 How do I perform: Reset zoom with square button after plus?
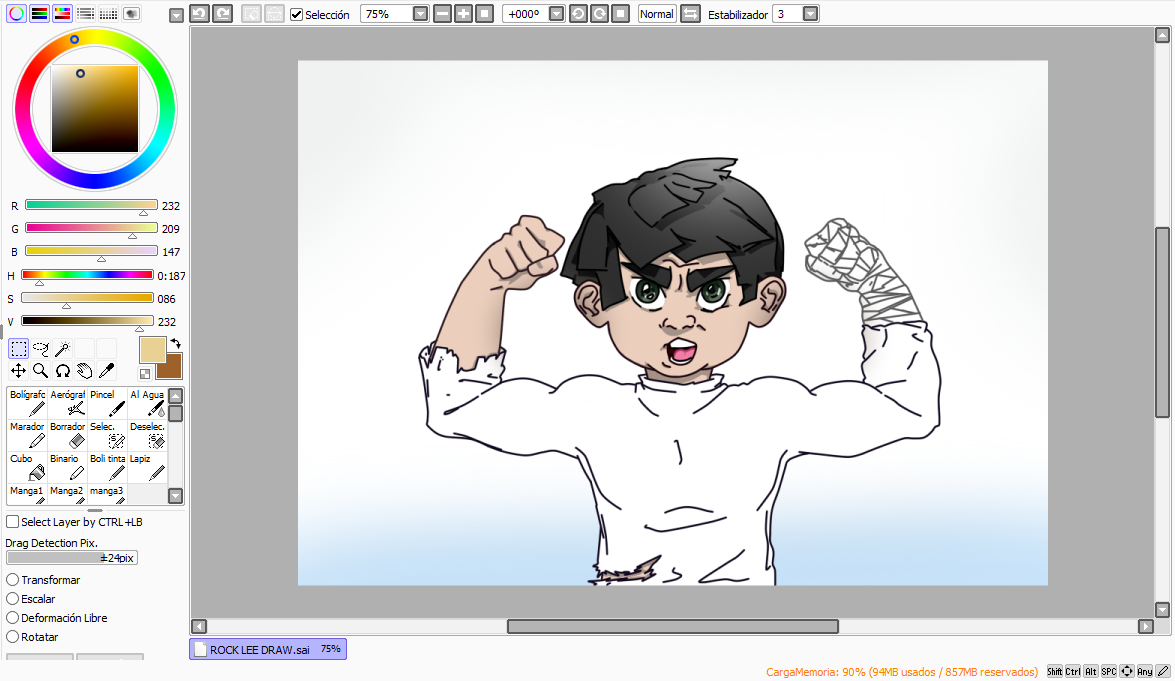[x=485, y=13]
